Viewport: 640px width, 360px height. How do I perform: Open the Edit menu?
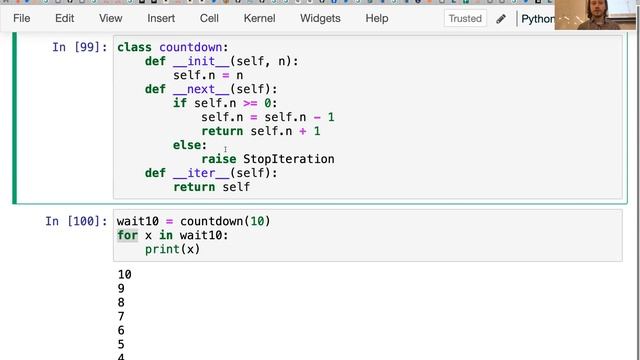click(x=64, y=18)
